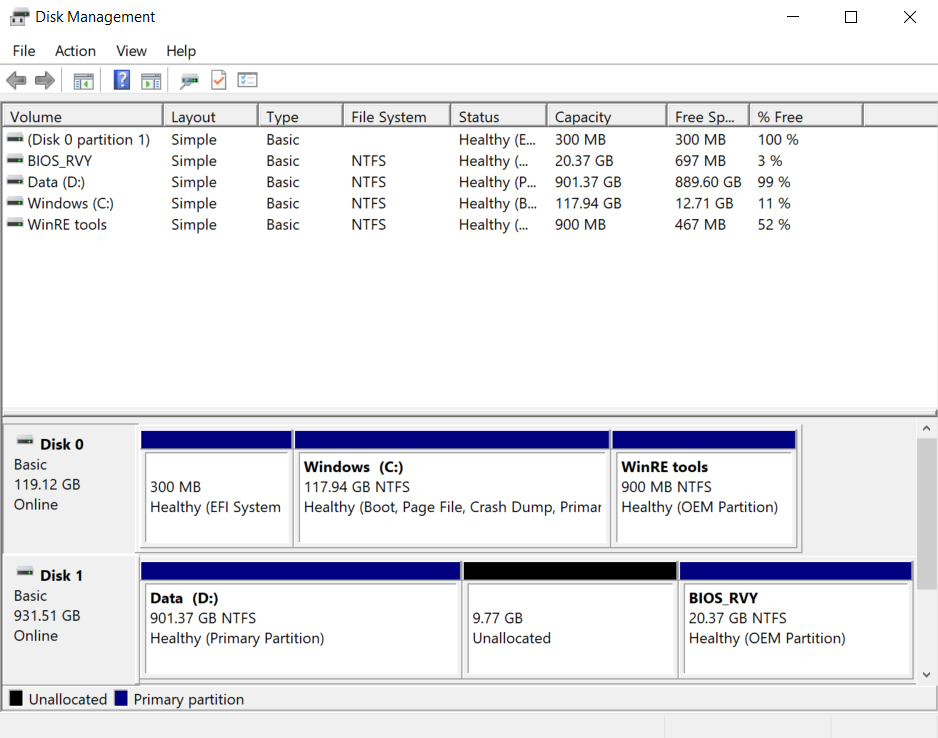Screen dimensions: 938x738
Task: Click scroll-down arrow in the disk pane
Action: 926,674
